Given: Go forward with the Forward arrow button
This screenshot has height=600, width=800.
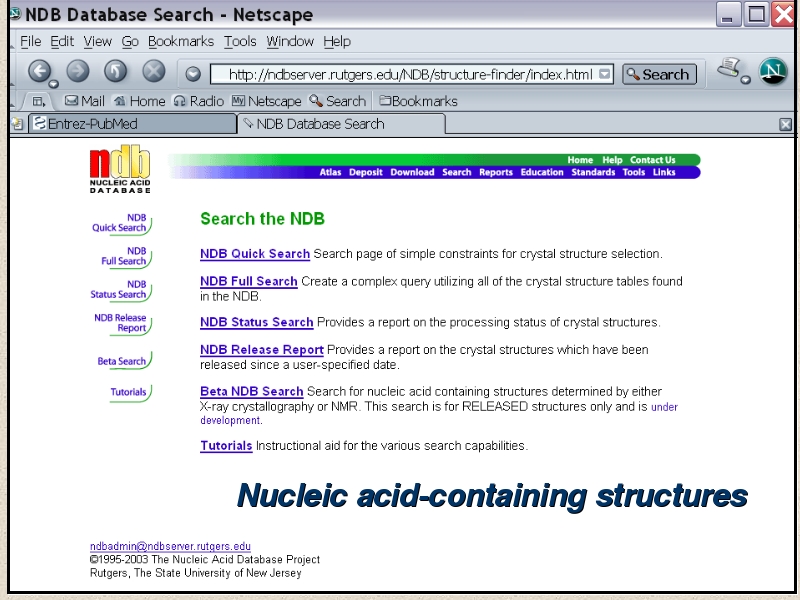Looking at the screenshot, I should click(x=78, y=70).
